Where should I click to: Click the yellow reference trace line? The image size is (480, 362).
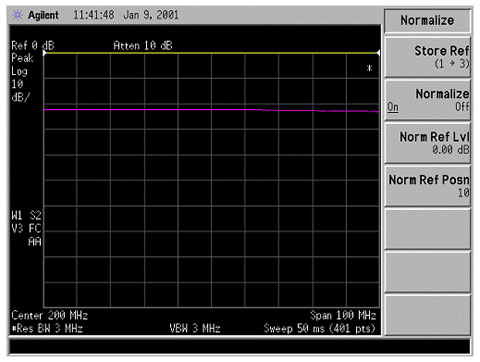(x=211, y=53)
